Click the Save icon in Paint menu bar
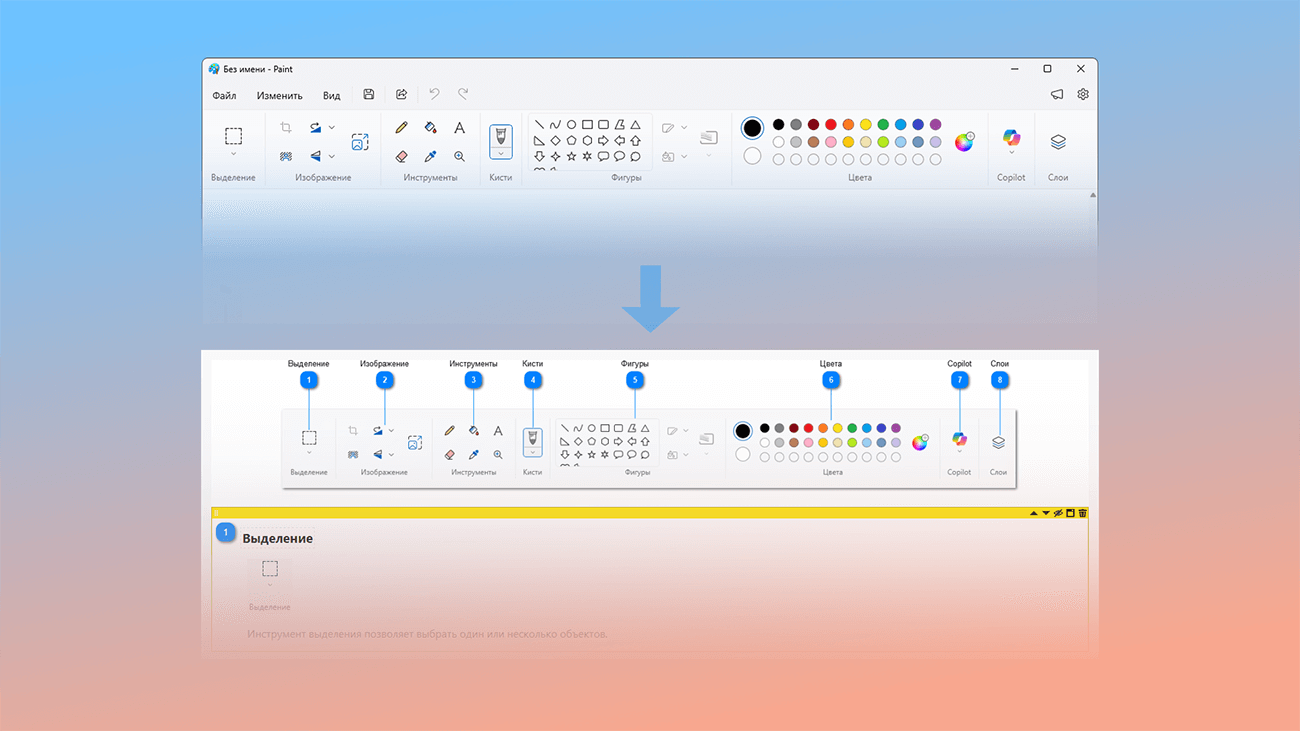Screen dimensions: 1300x731 coord(369,95)
